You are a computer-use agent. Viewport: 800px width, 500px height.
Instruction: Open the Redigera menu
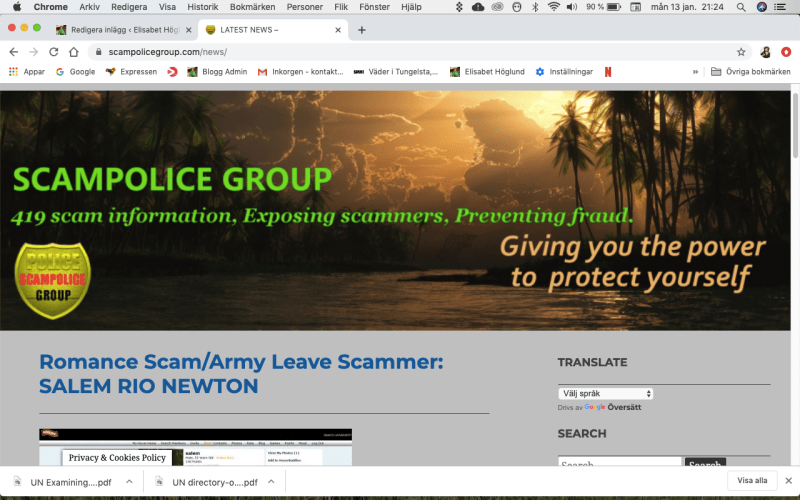point(129,7)
